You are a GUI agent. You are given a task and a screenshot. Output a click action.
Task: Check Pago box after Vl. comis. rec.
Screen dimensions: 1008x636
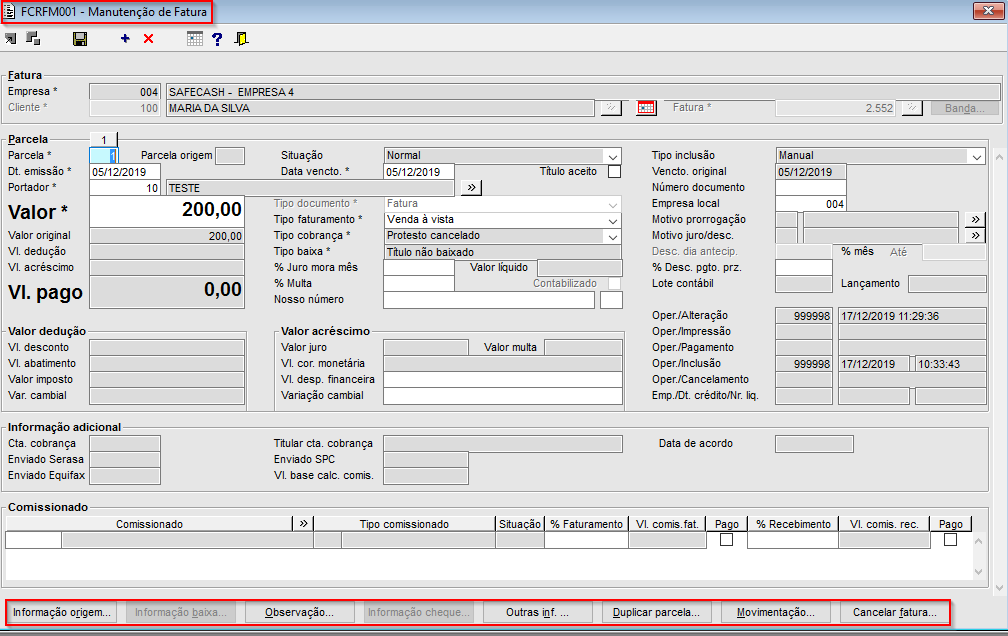pos(950,540)
